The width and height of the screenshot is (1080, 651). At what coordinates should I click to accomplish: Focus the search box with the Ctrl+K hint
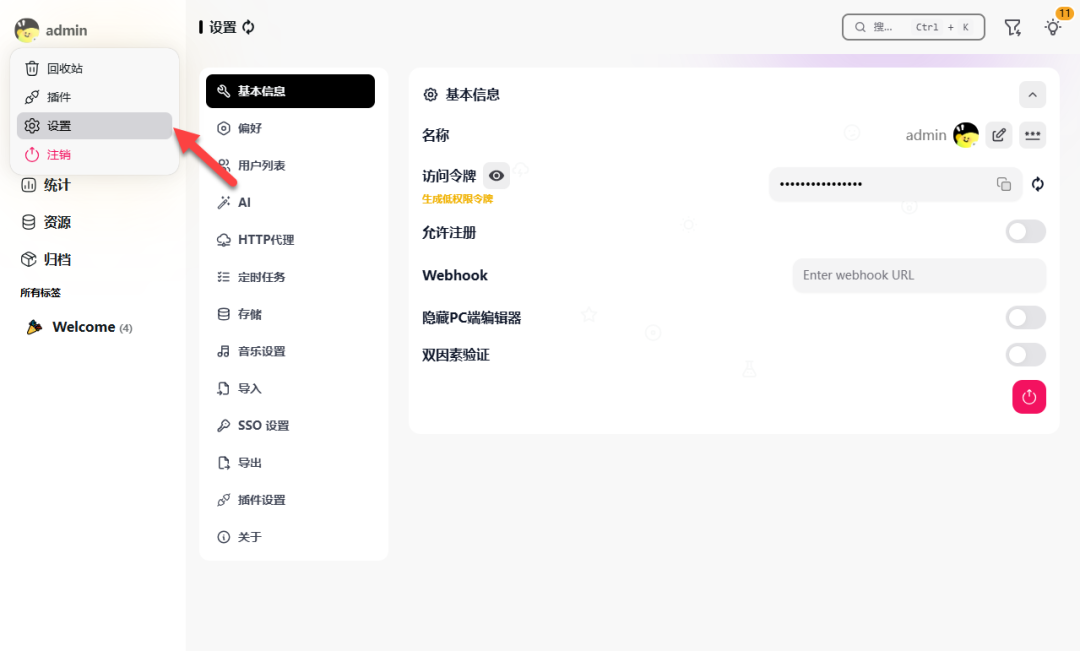click(913, 27)
